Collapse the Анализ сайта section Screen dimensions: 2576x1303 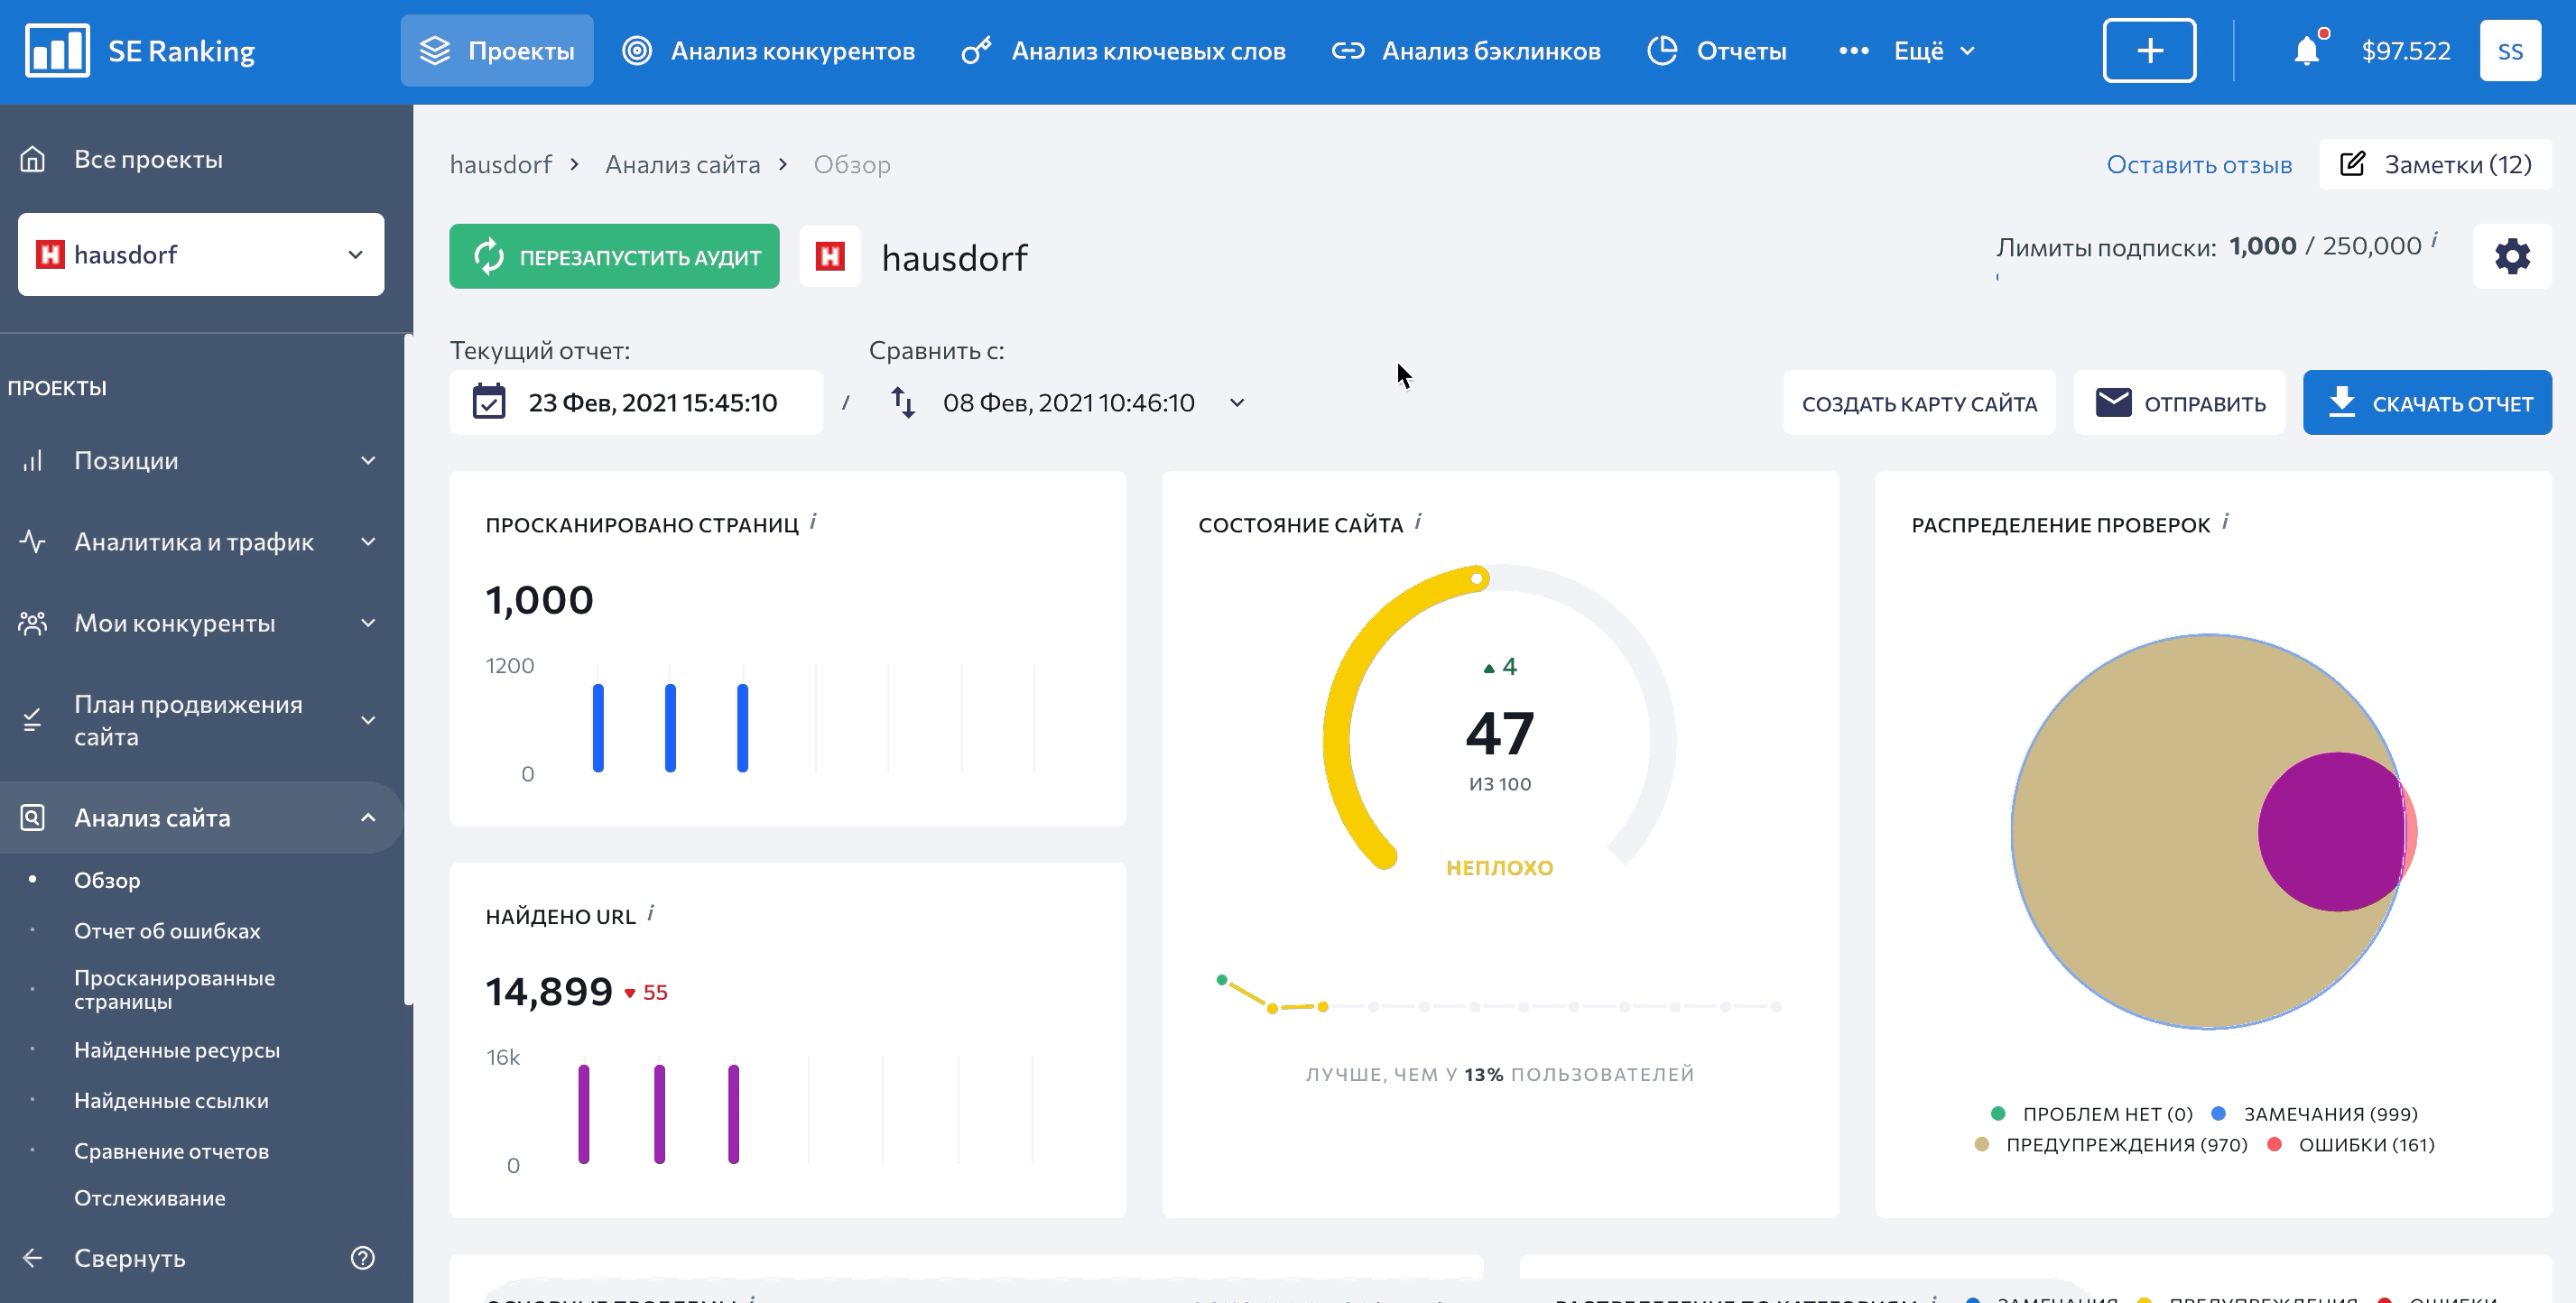tap(200, 817)
